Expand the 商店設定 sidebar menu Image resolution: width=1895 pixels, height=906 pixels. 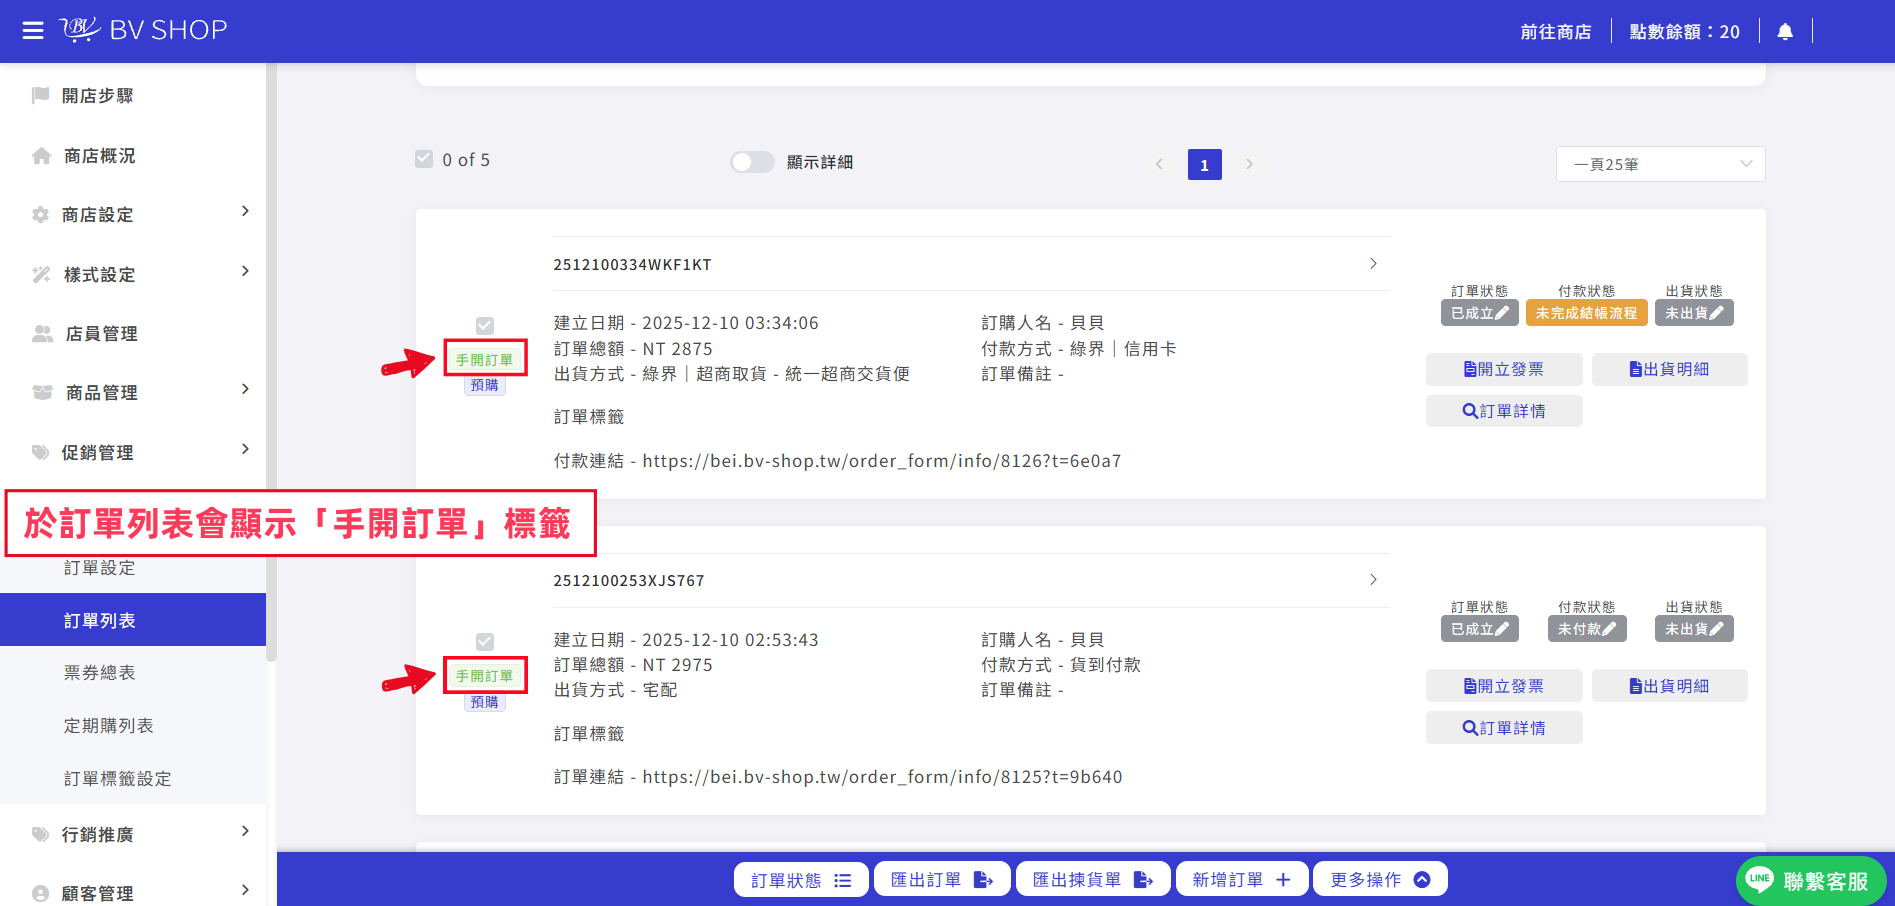pos(246,211)
